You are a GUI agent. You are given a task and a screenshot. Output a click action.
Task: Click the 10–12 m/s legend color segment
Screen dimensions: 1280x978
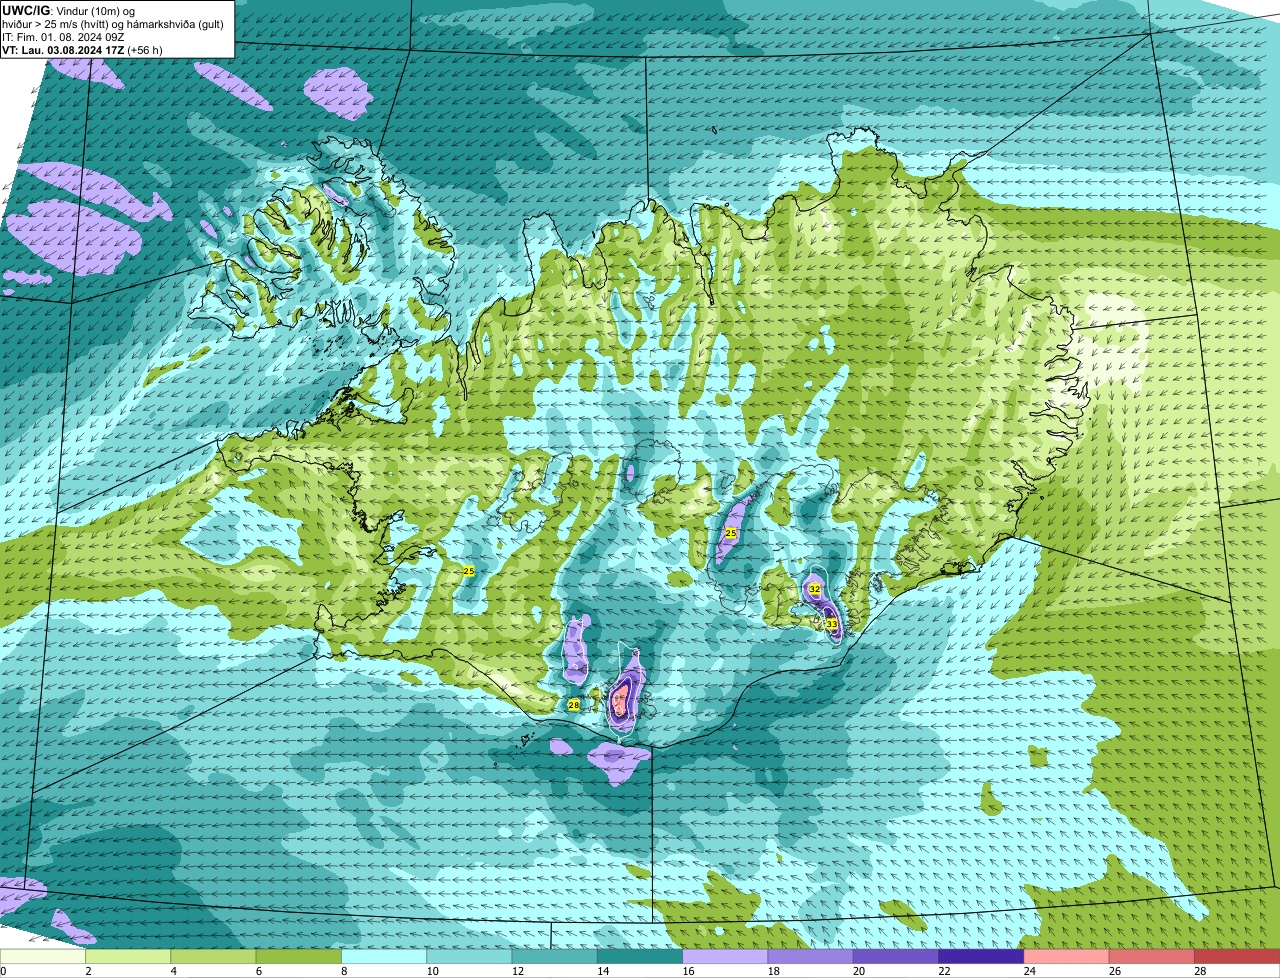tap(469, 956)
